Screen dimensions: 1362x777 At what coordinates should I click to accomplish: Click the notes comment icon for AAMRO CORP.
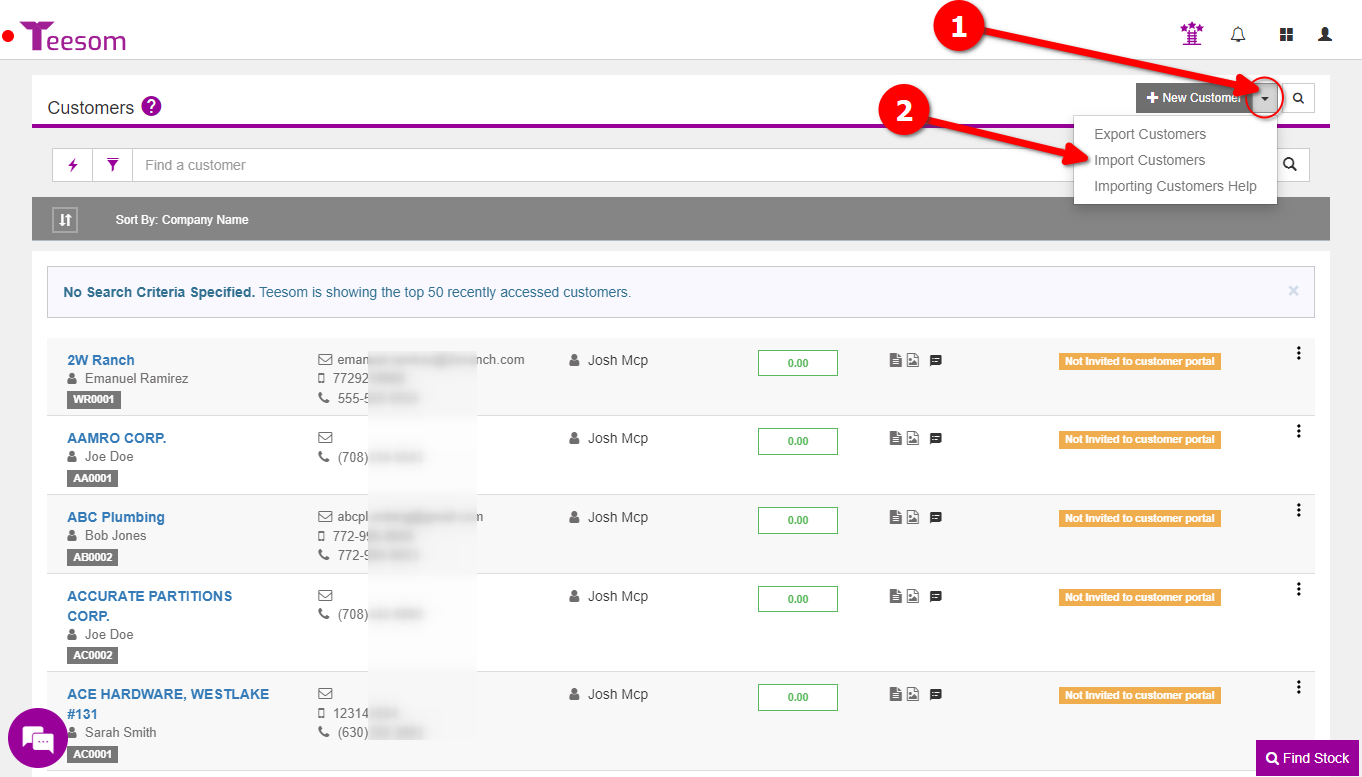[936, 438]
